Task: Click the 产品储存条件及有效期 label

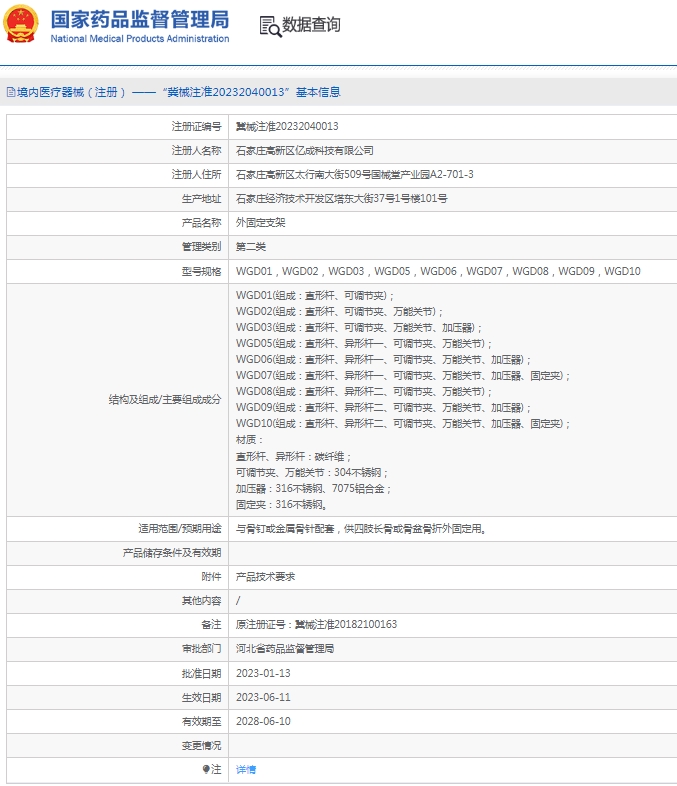Action: point(172,553)
